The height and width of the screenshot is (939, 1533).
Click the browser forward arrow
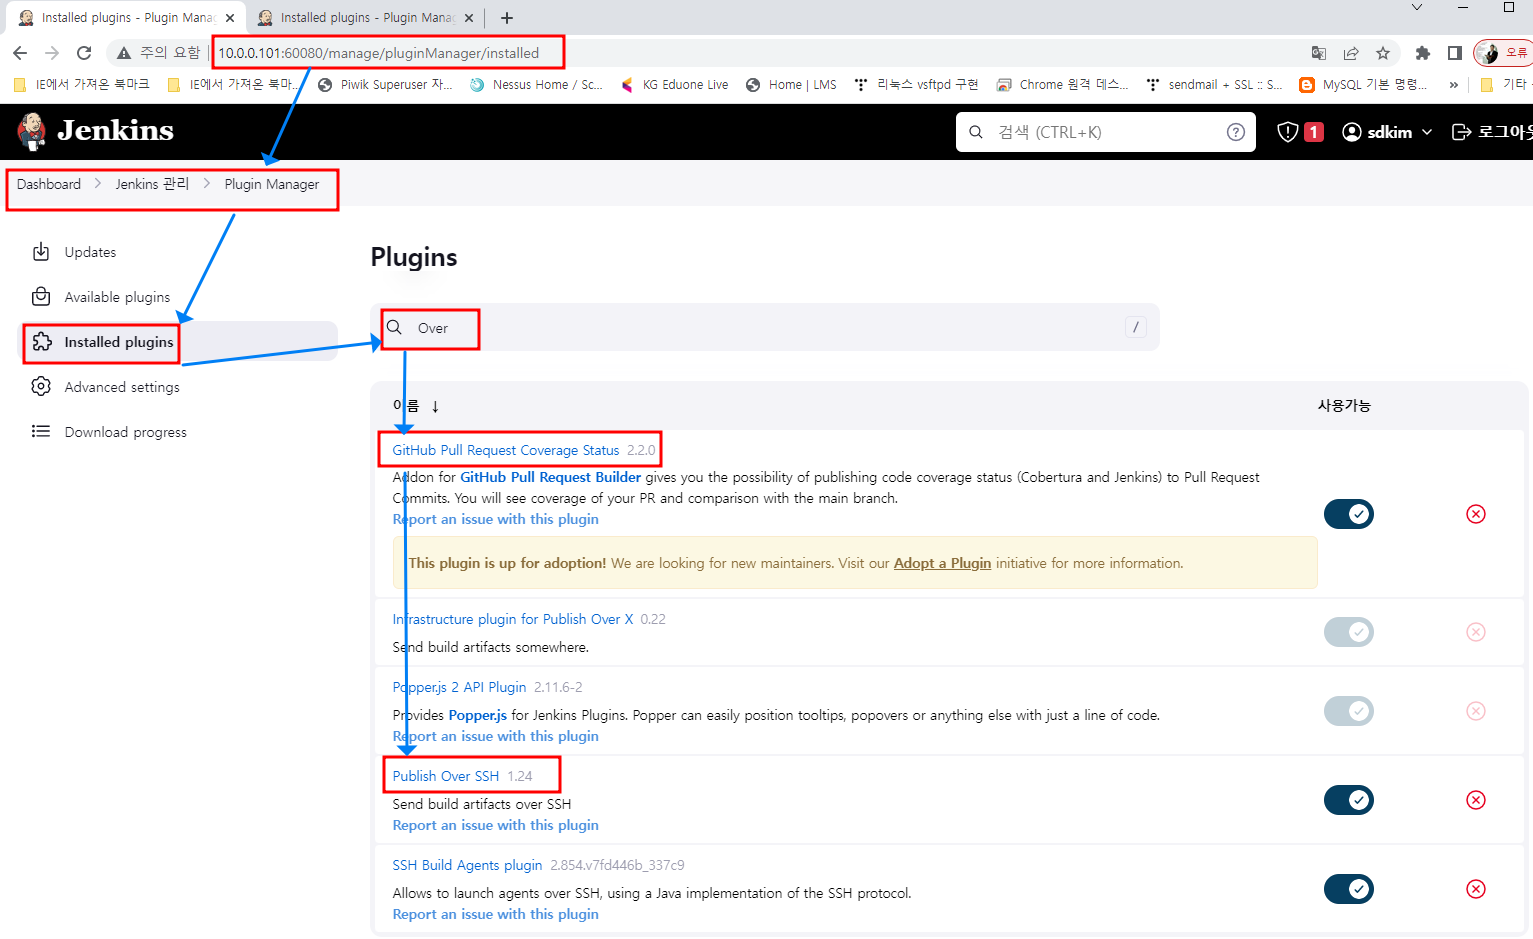coord(52,53)
